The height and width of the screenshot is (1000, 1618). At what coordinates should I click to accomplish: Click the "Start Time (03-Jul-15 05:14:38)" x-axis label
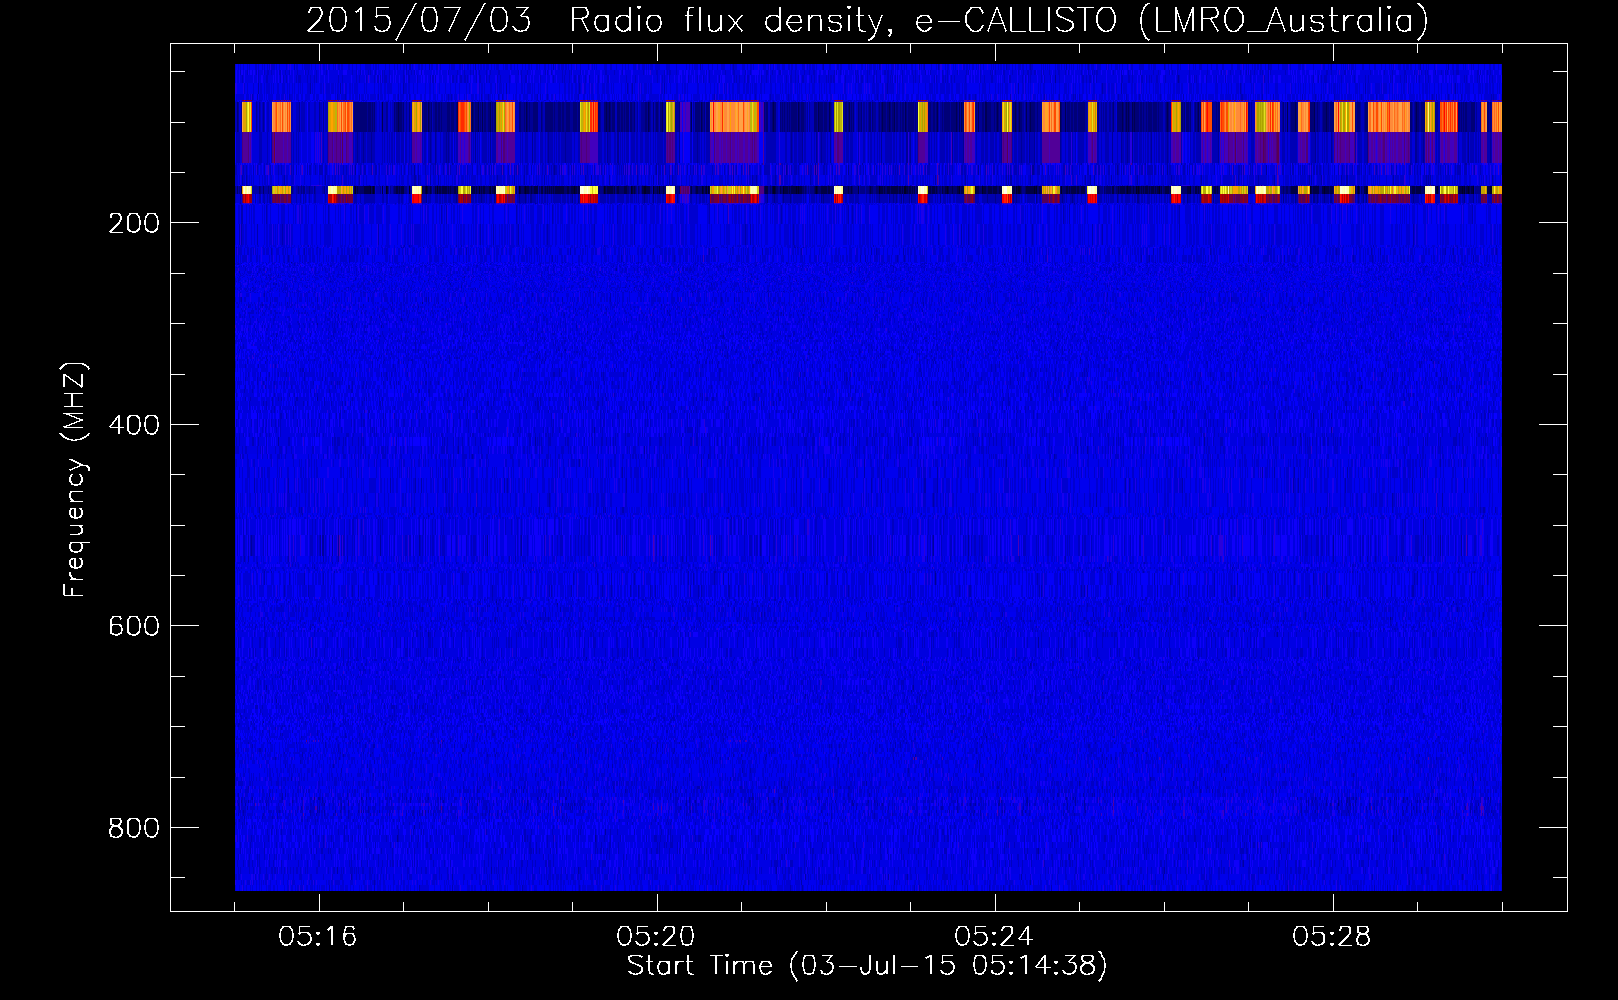(x=867, y=966)
